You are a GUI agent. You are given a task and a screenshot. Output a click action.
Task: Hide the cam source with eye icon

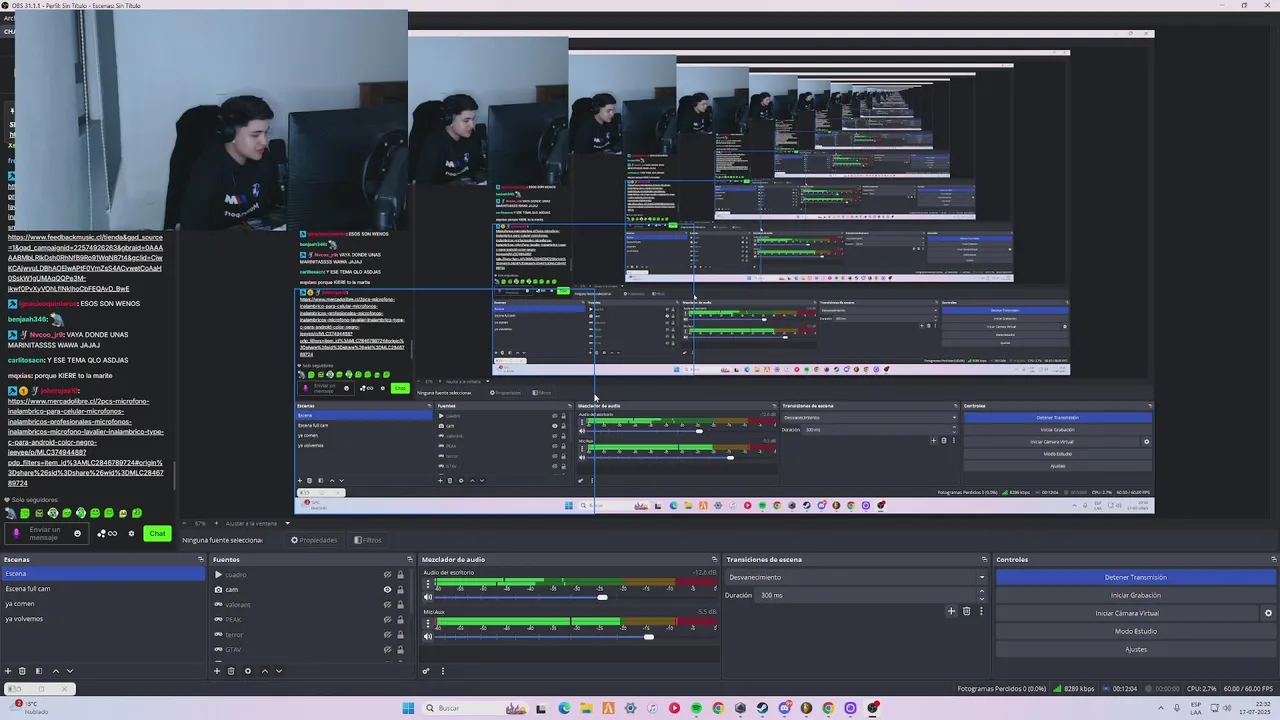coord(387,590)
